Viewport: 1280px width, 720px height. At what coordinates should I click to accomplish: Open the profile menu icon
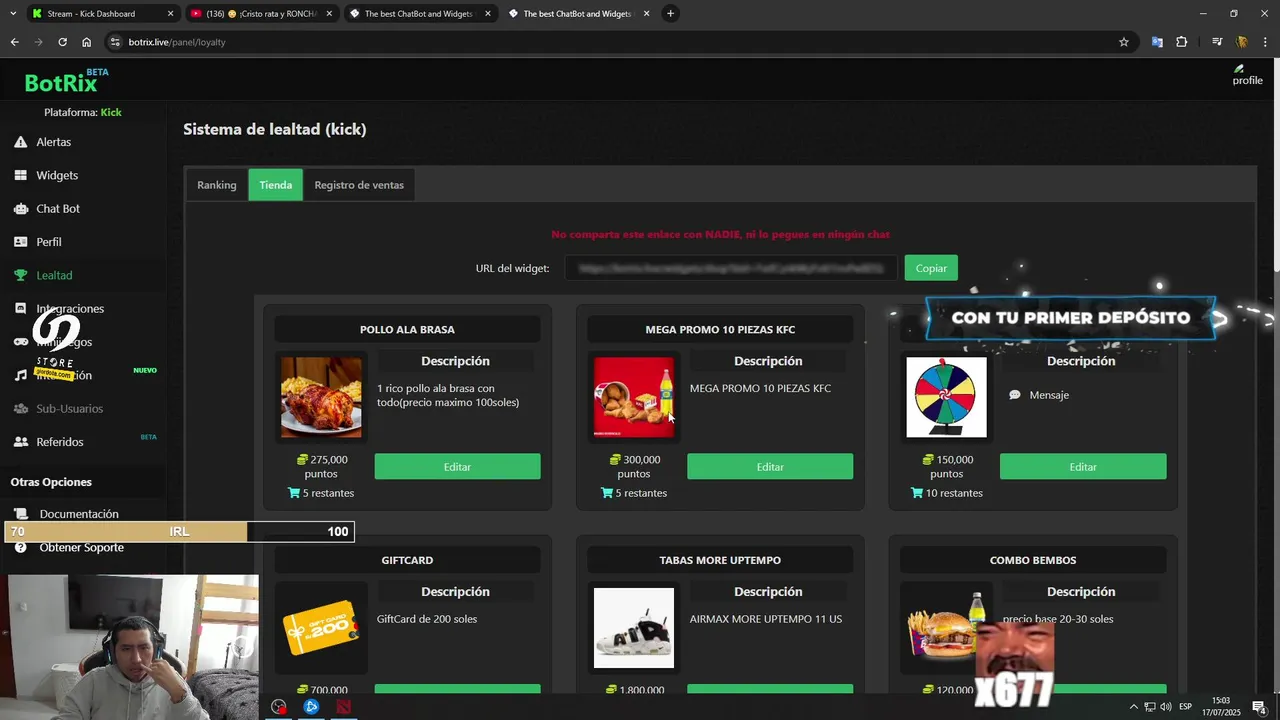click(1247, 74)
